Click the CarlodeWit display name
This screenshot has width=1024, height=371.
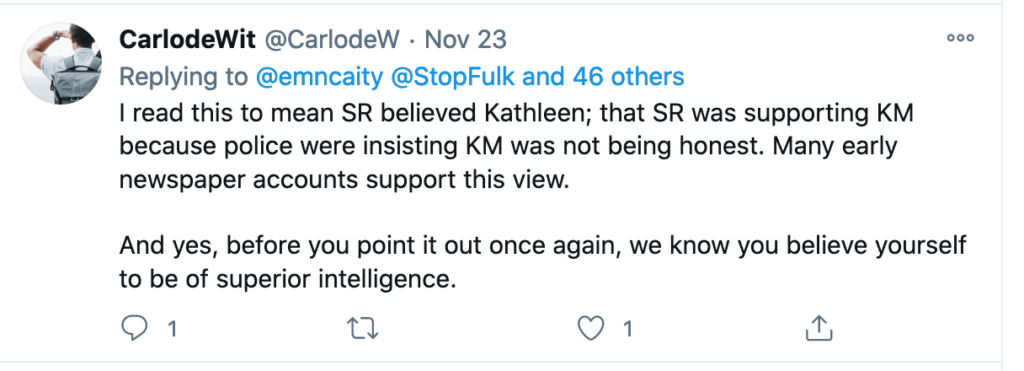tap(187, 40)
